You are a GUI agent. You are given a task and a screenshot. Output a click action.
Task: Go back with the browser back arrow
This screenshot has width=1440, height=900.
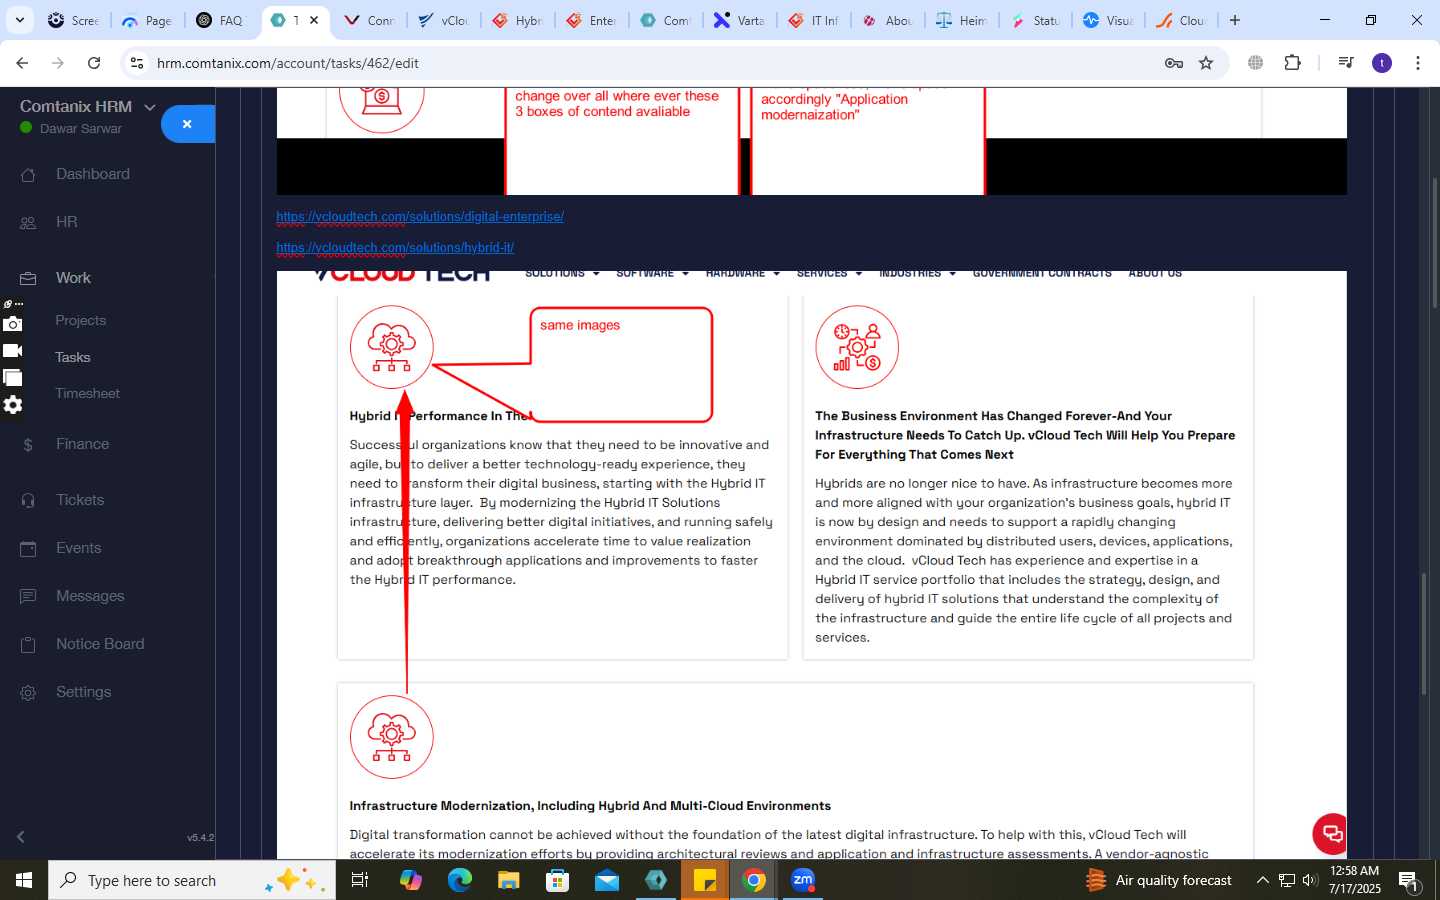[x=22, y=63]
